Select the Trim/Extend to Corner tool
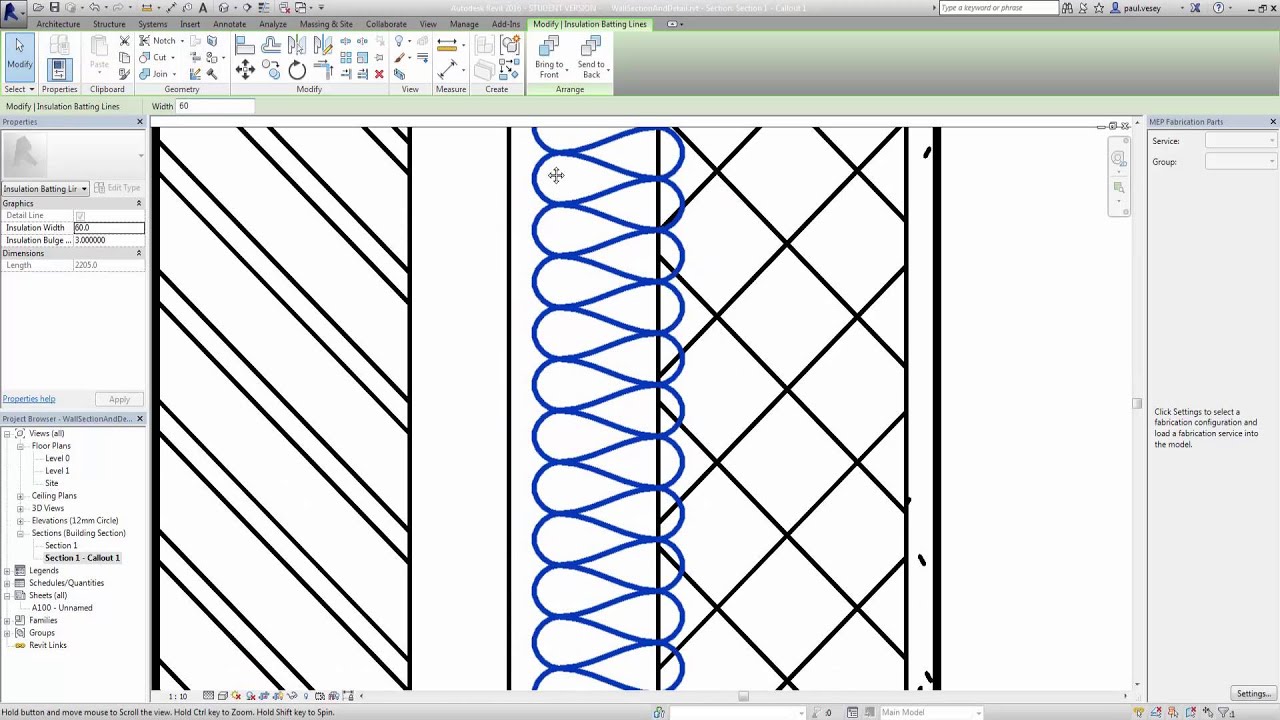This screenshot has height=720, width=1280. click(322, 70)
